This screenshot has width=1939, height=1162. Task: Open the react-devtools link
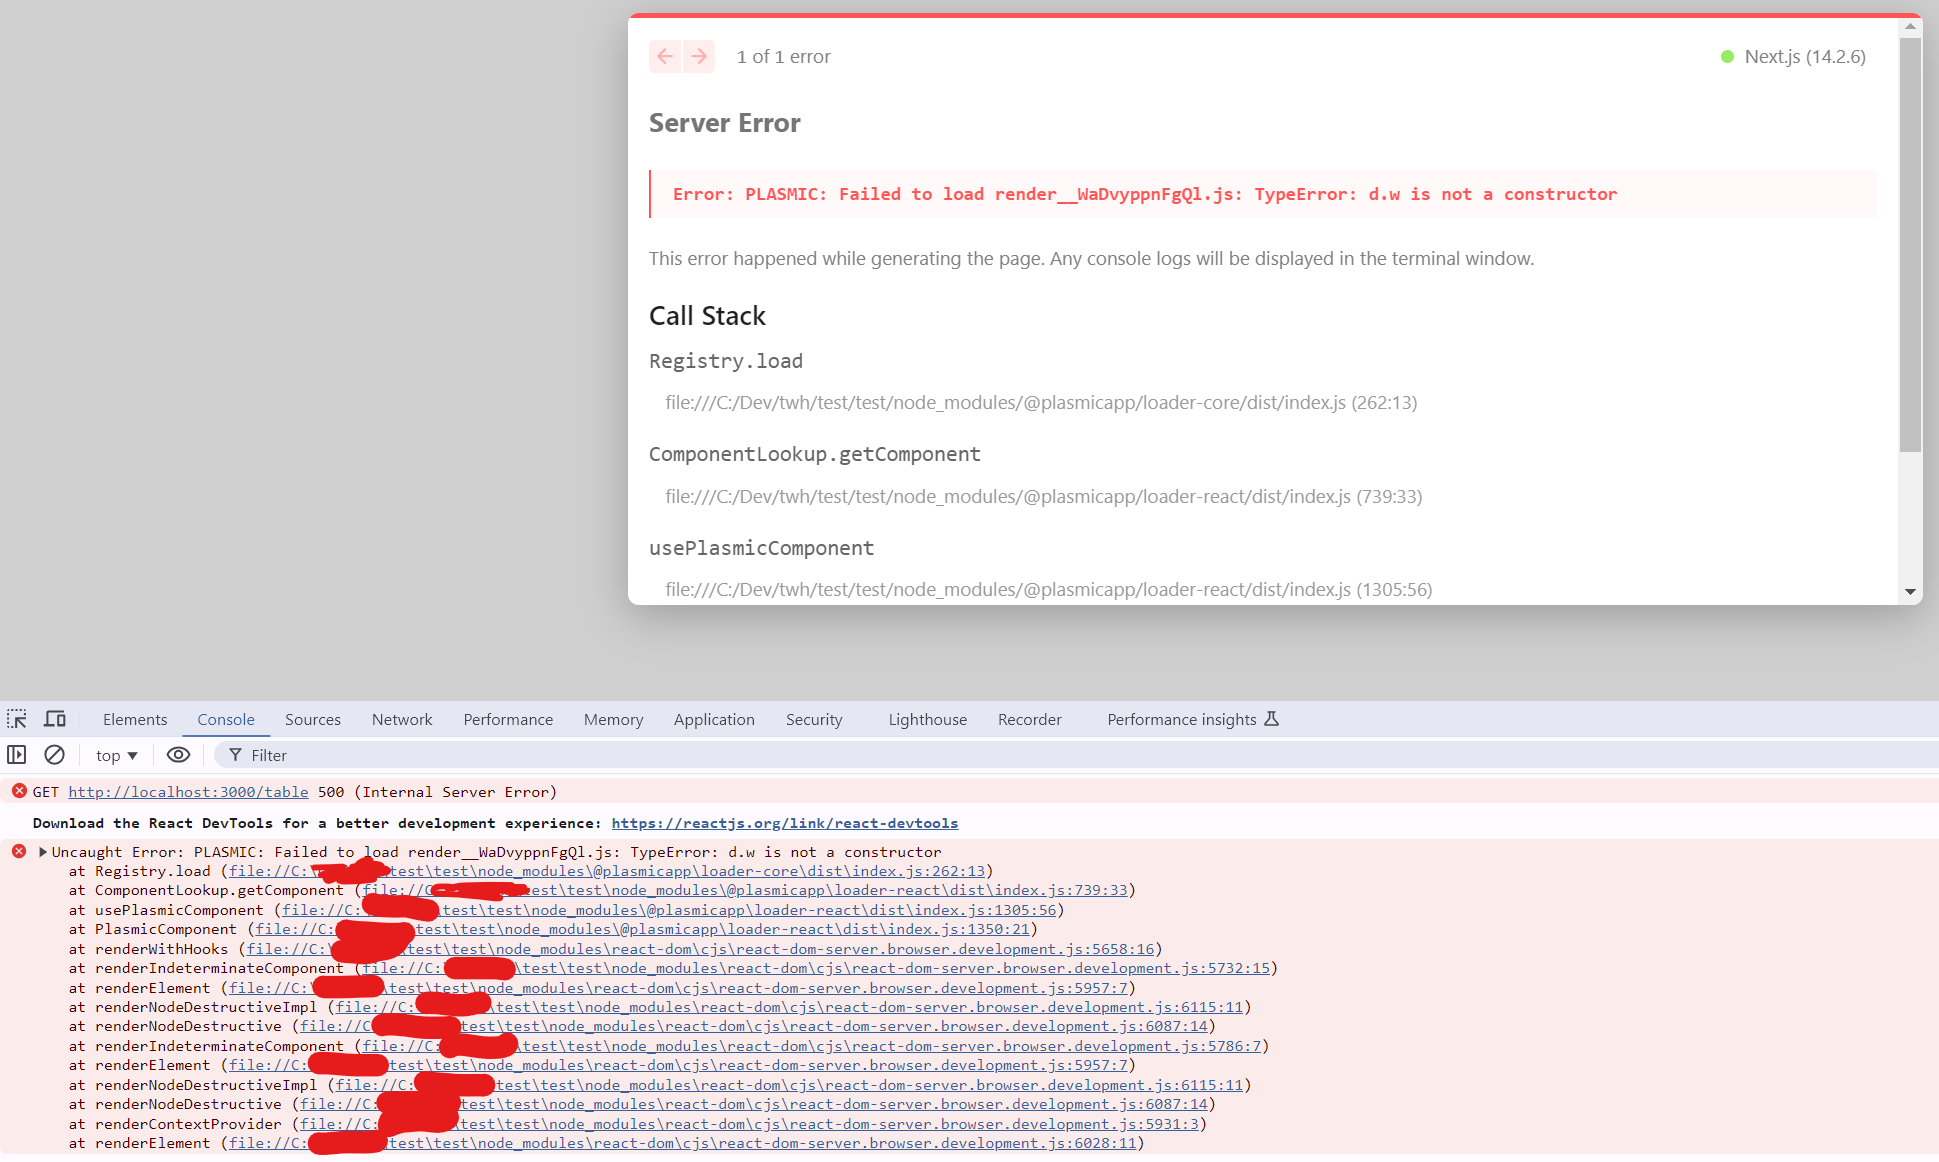coord(784,823)
